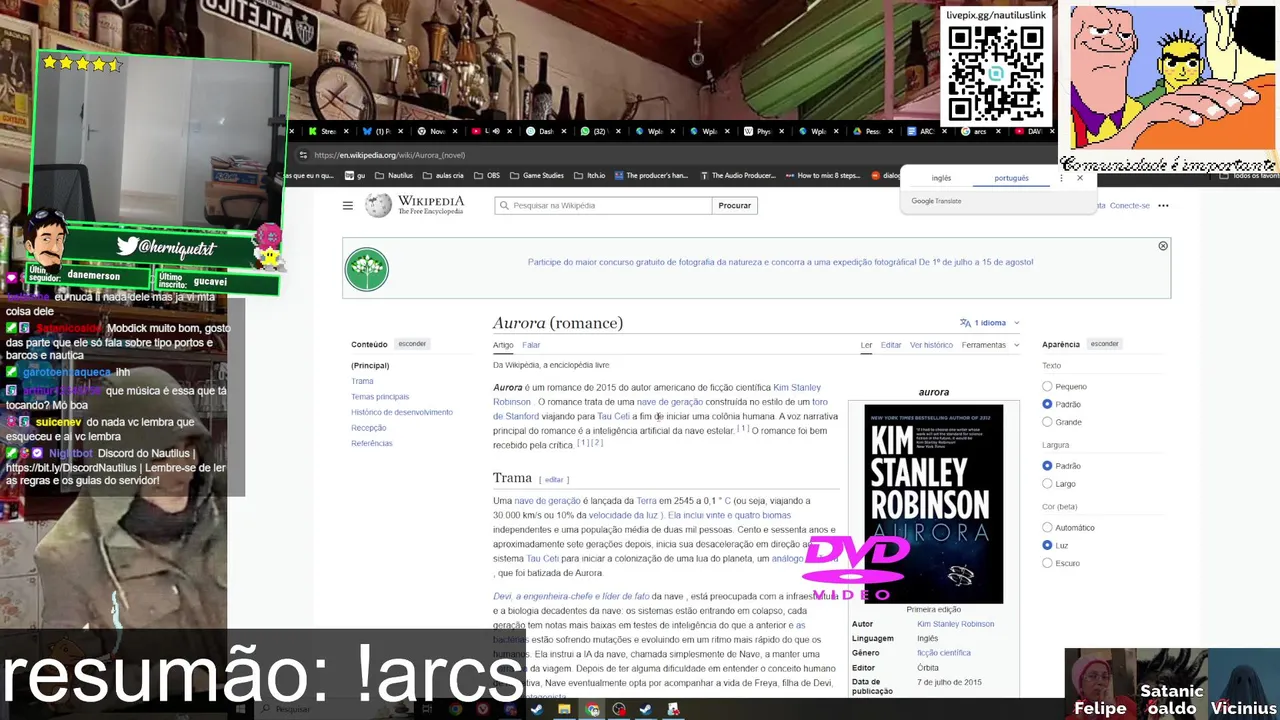Open How to mix 8 steps bookmark
This screenshot has width=1280, height=720.
point(822,175)
